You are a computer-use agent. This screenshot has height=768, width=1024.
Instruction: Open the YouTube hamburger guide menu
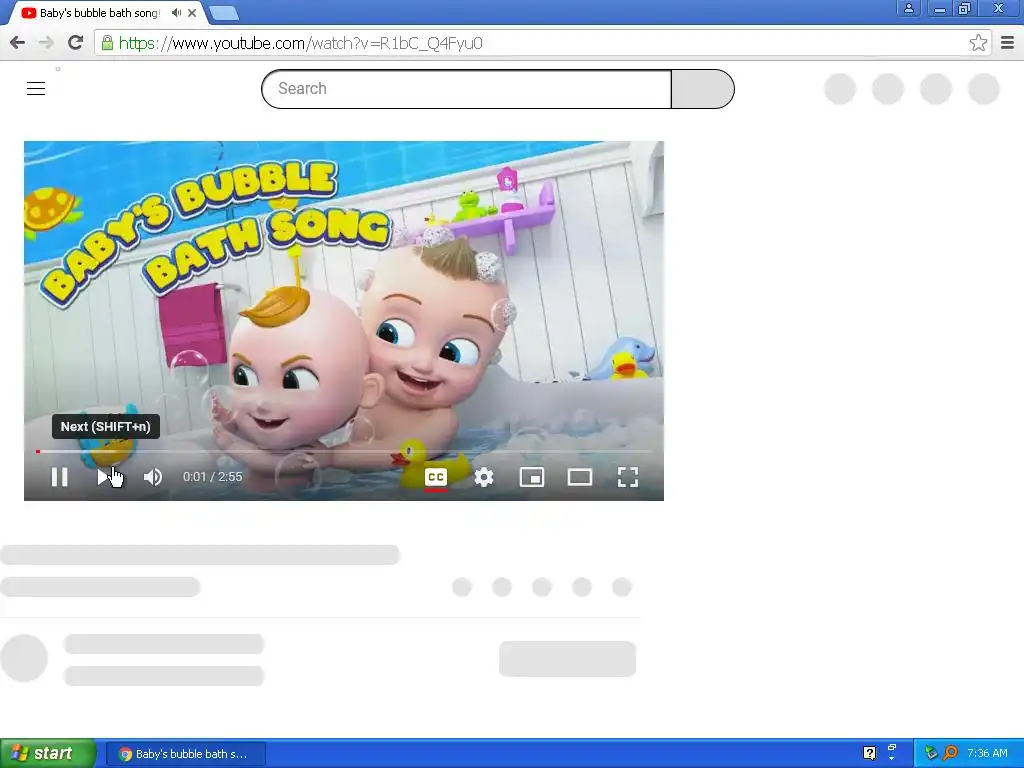coord(36,88)
